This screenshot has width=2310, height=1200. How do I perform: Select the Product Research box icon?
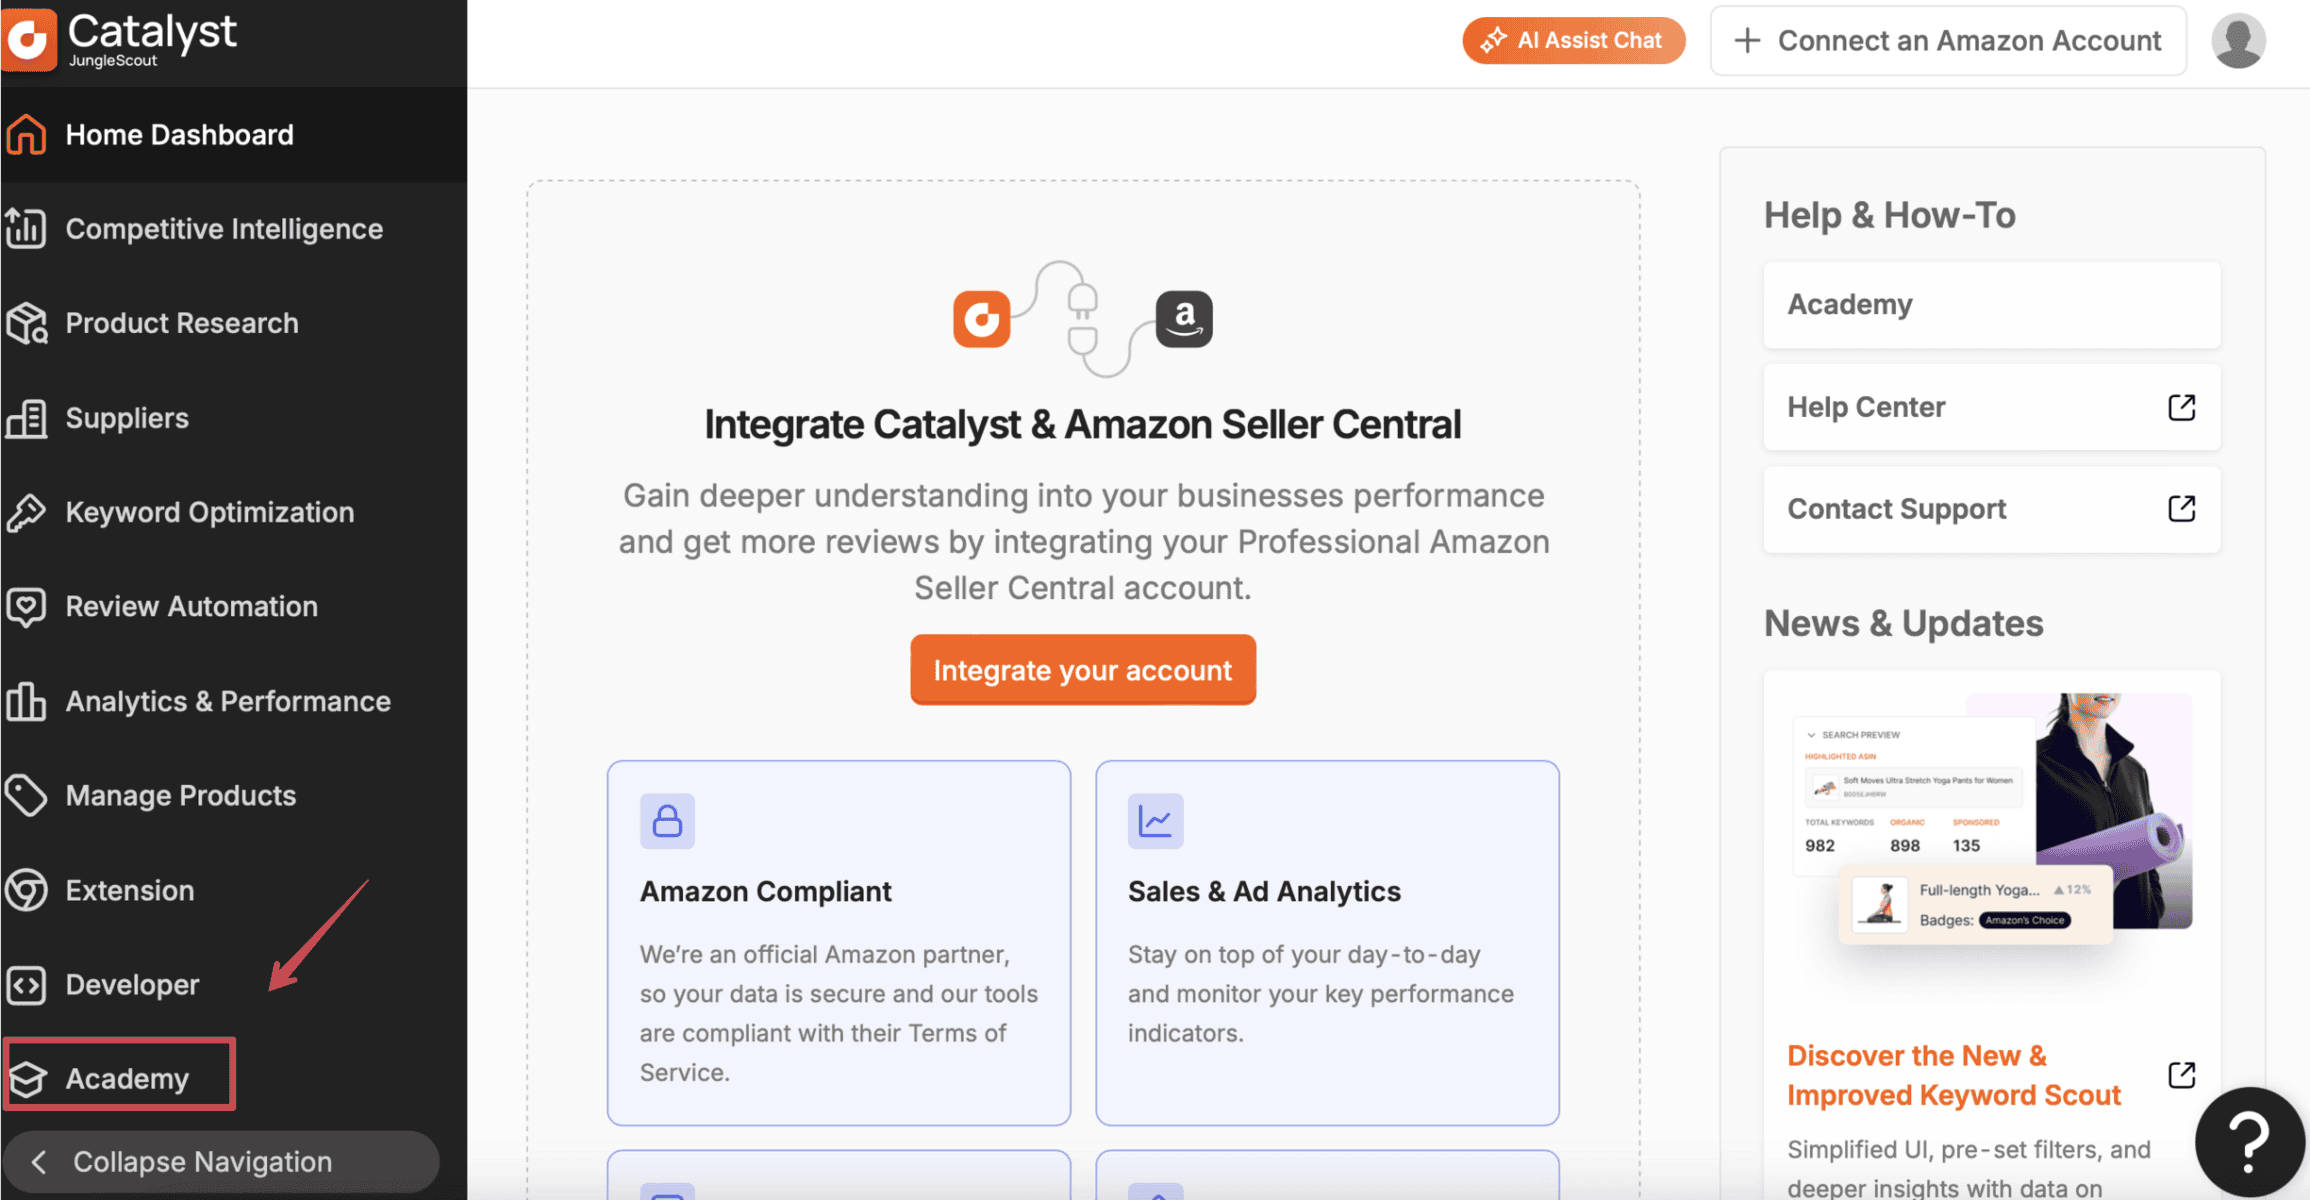coord(26,323)
